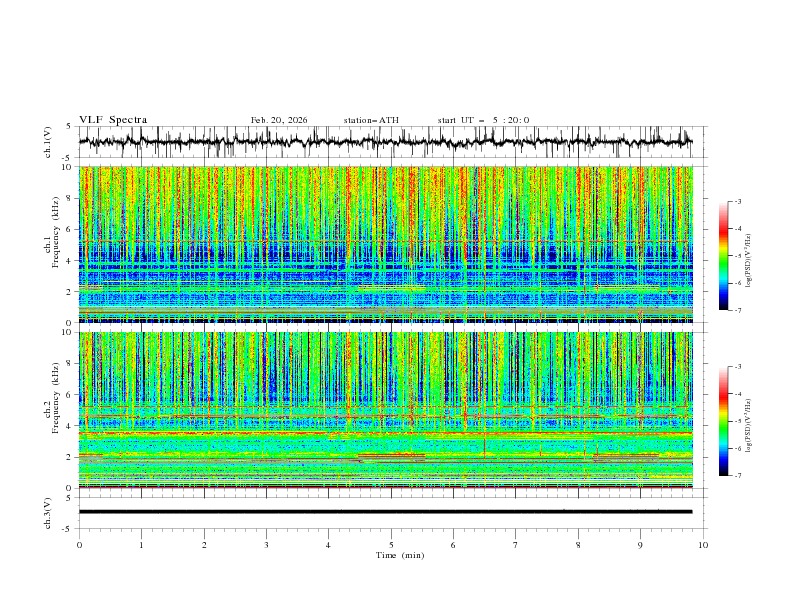
Task: Click the "-4" tick on lower color bar
Action: [738, 394]
